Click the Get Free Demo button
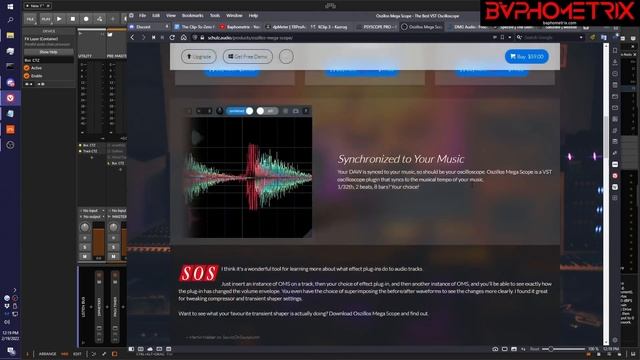Screen dimensions: 640x360 point(248,57)
